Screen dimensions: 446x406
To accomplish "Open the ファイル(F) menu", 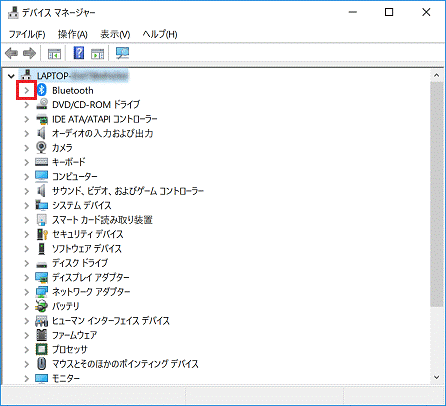I will [27, 34].
